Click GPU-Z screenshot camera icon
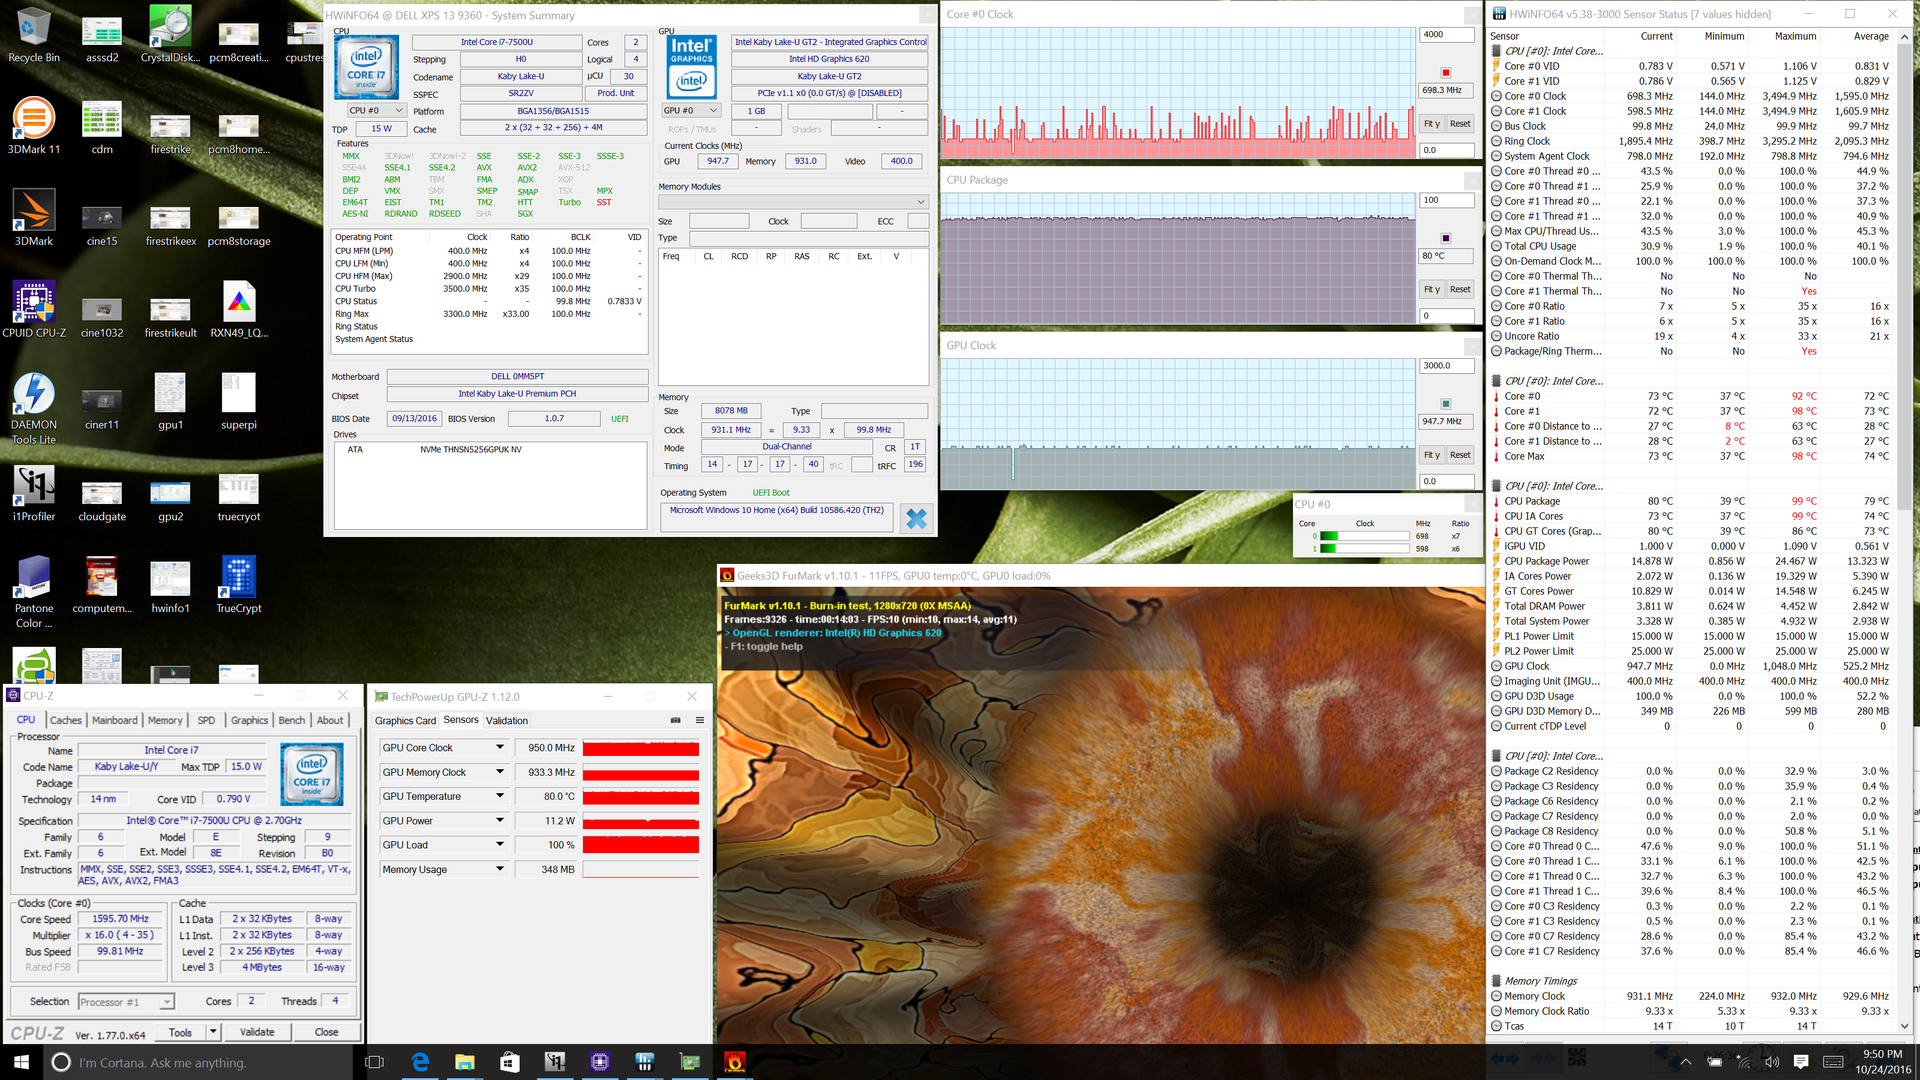 pyautogui.click(x=675, y=720)
